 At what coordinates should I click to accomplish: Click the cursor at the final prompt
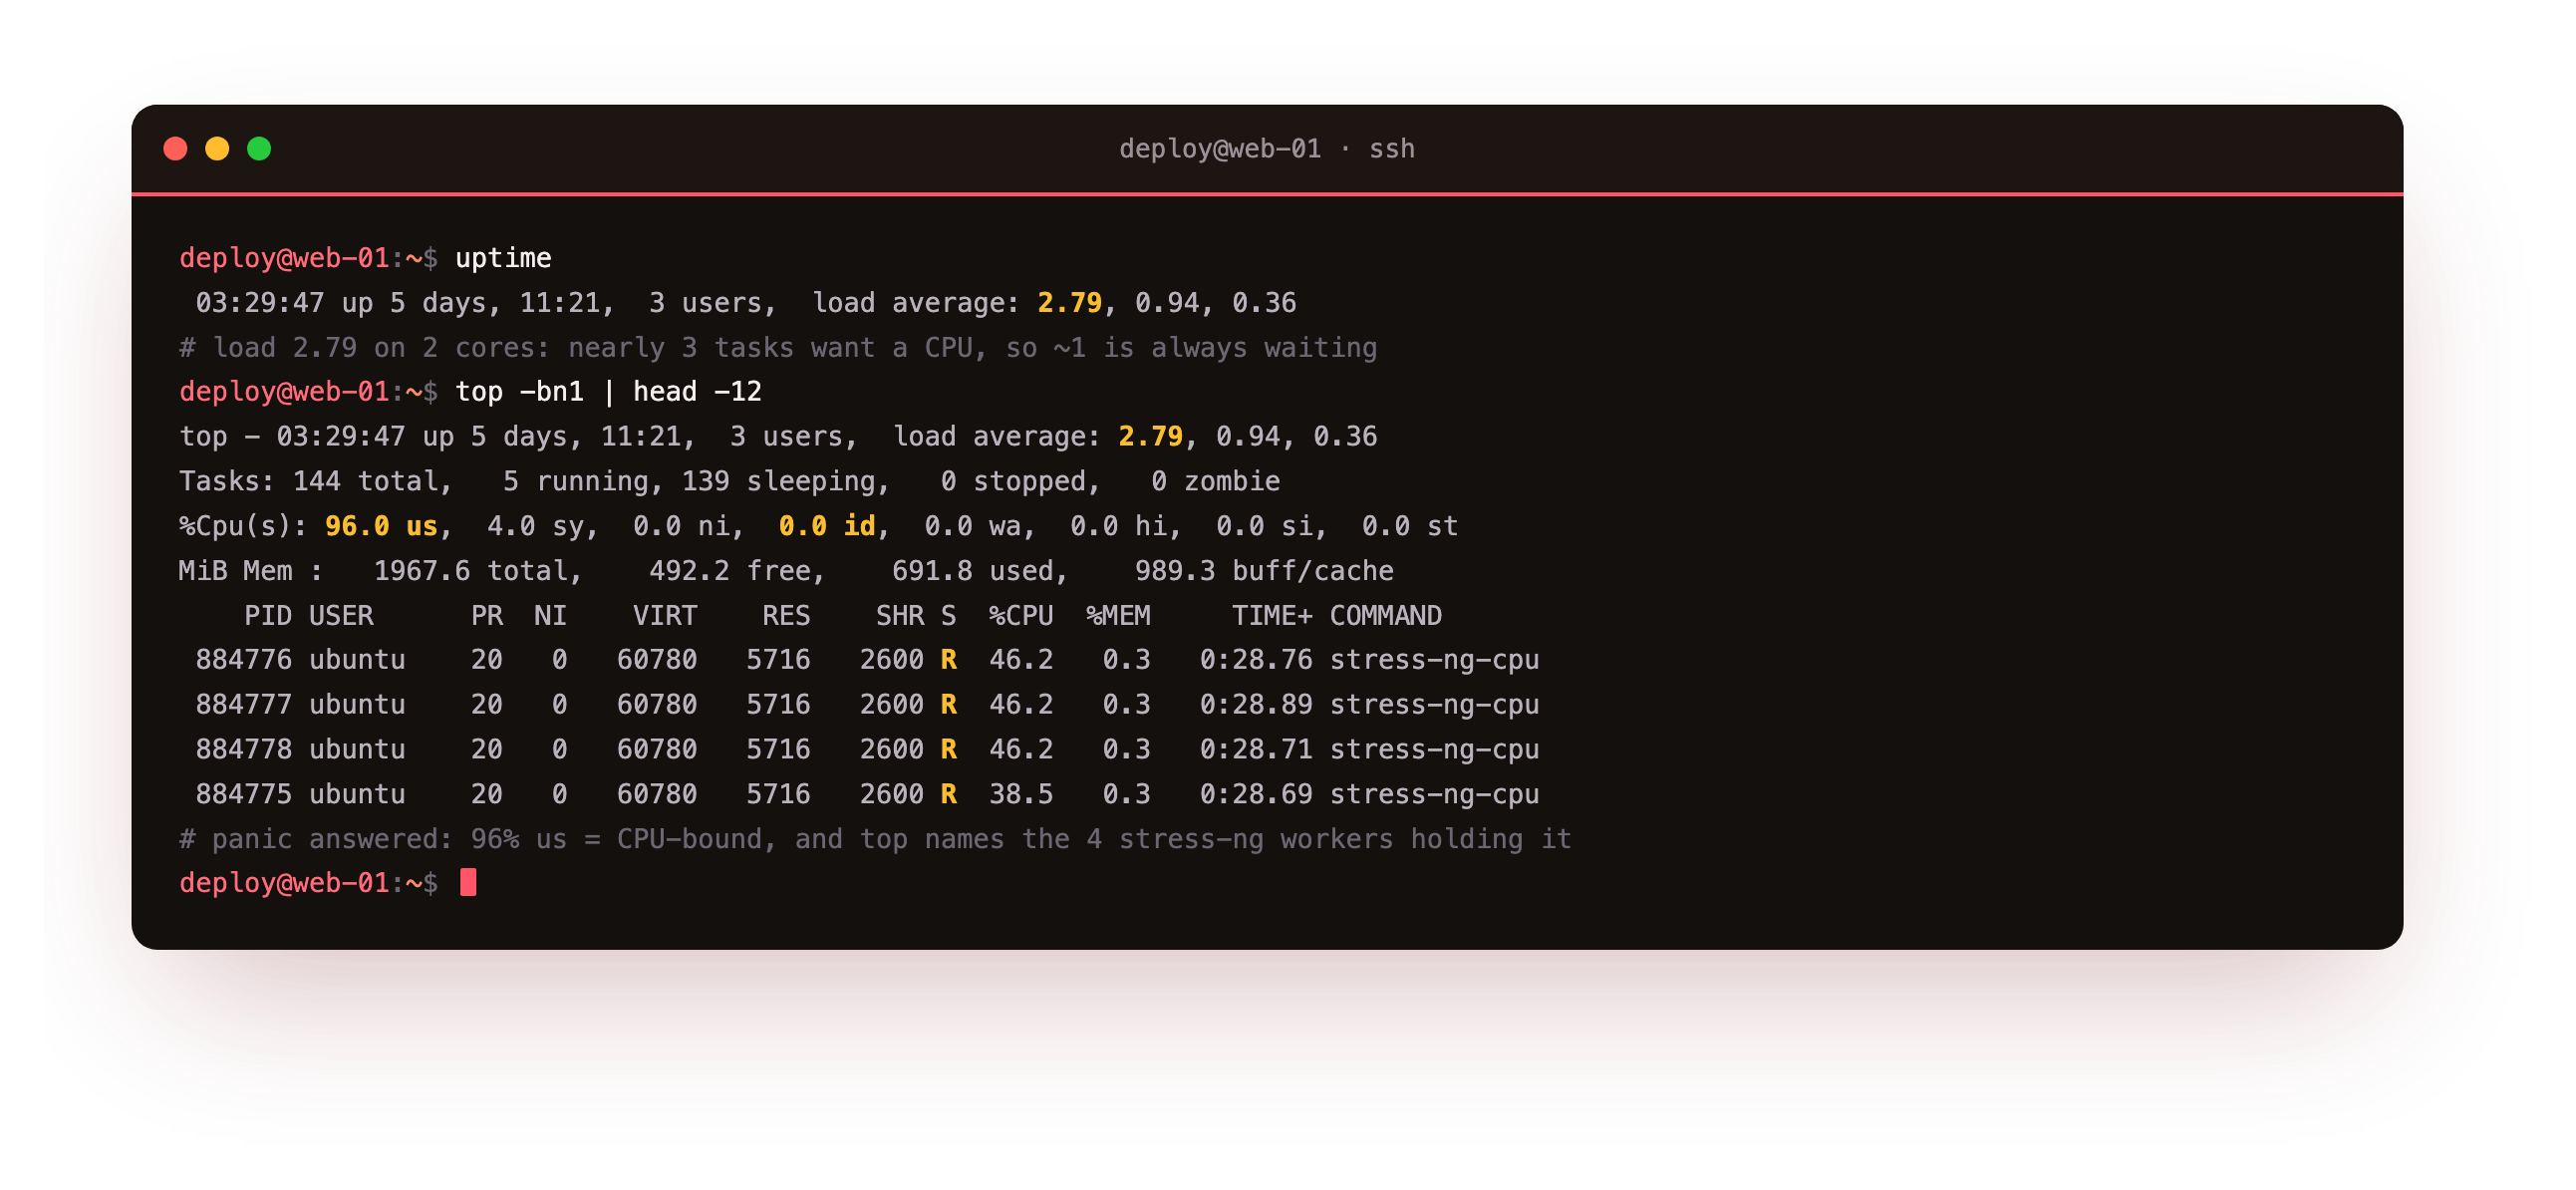click(468, 883)
